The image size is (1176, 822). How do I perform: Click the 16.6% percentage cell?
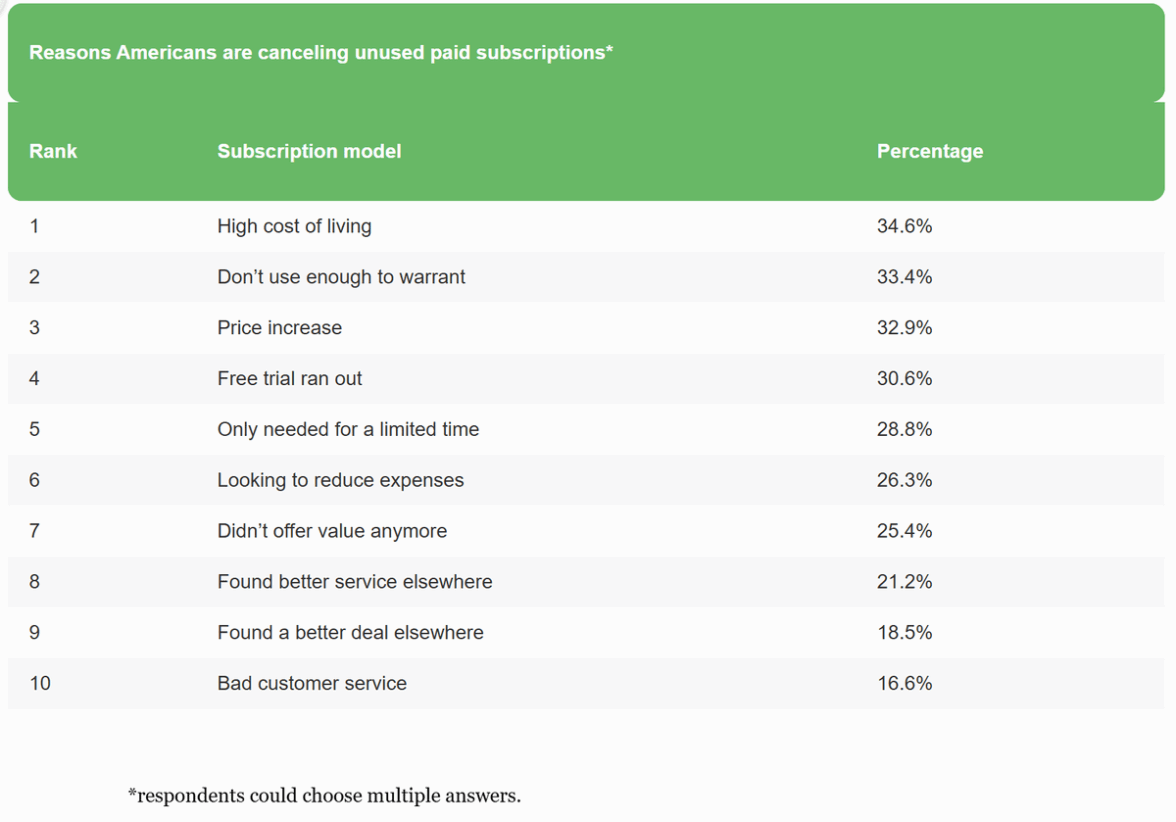pyautogui.click(x=904, y=684)
